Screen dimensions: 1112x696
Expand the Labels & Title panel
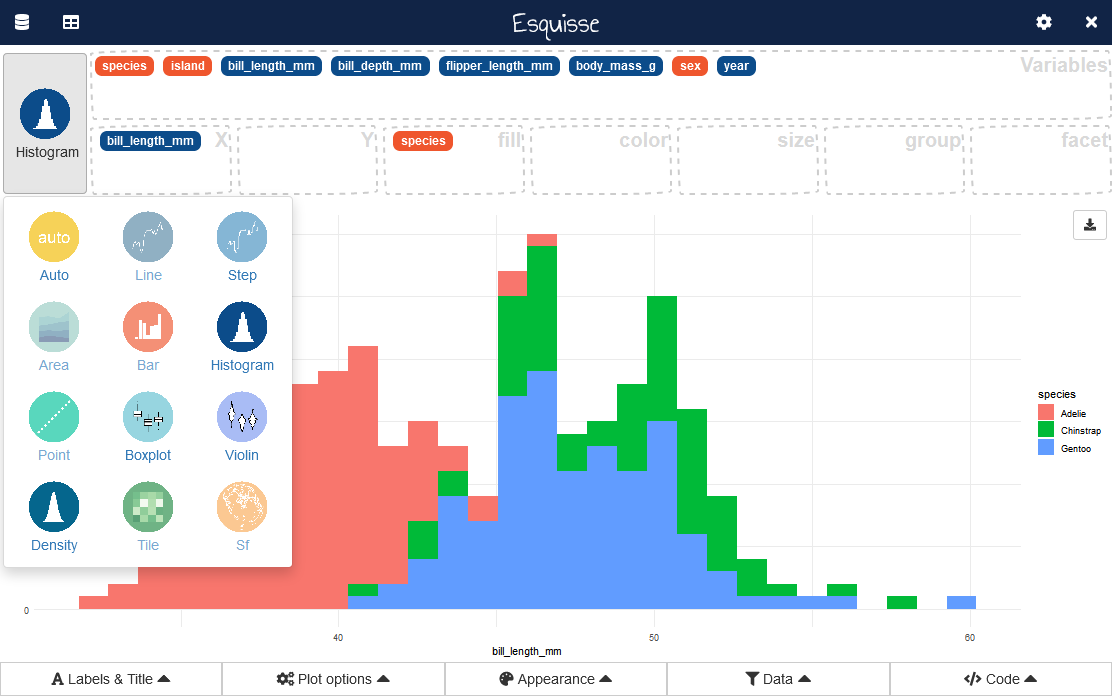(111, 679)
